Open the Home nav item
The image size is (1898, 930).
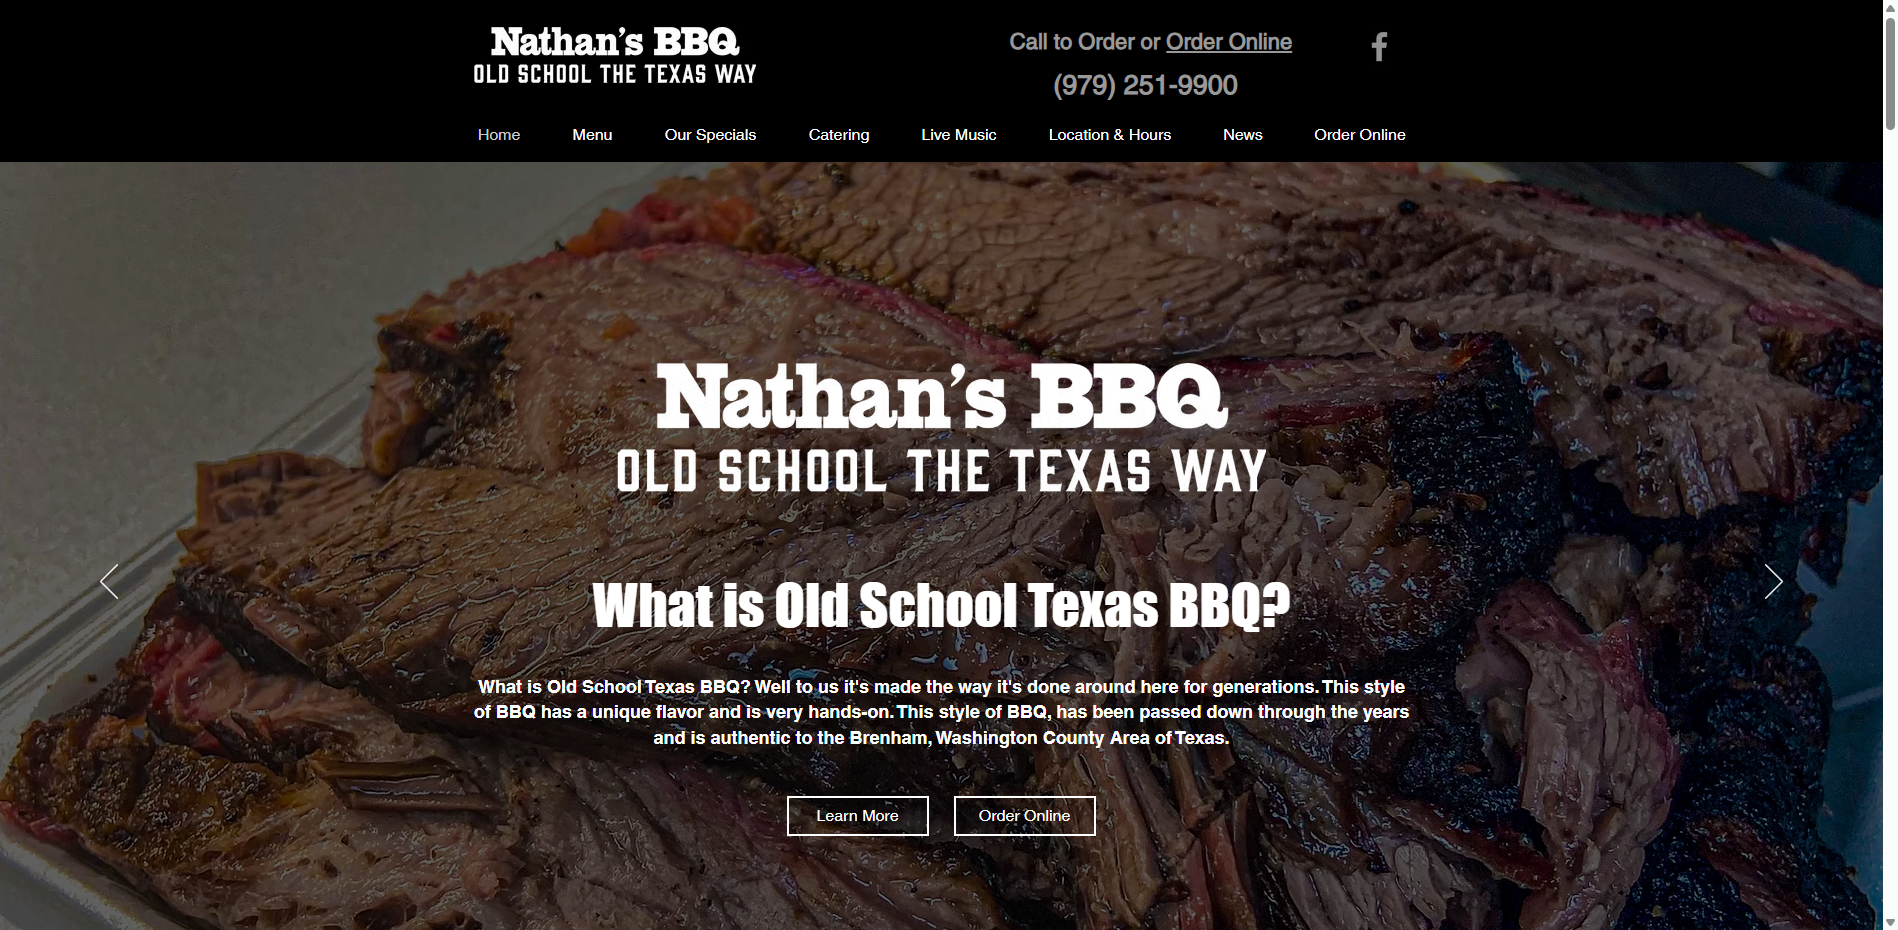[x=499, y=135]
